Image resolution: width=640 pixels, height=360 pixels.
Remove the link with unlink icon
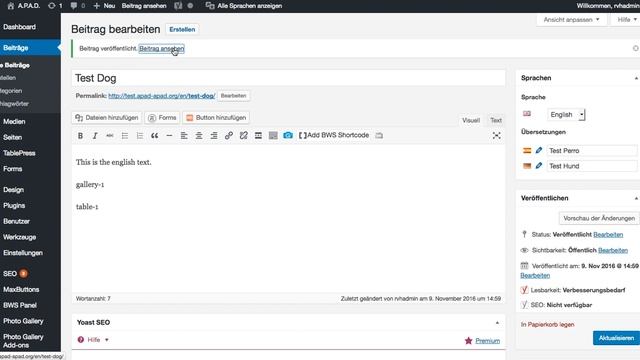pos(243,136)
